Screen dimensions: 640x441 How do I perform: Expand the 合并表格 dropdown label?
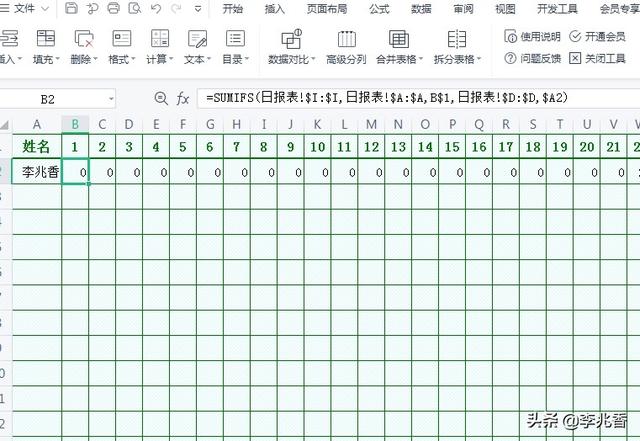point(399,60)
